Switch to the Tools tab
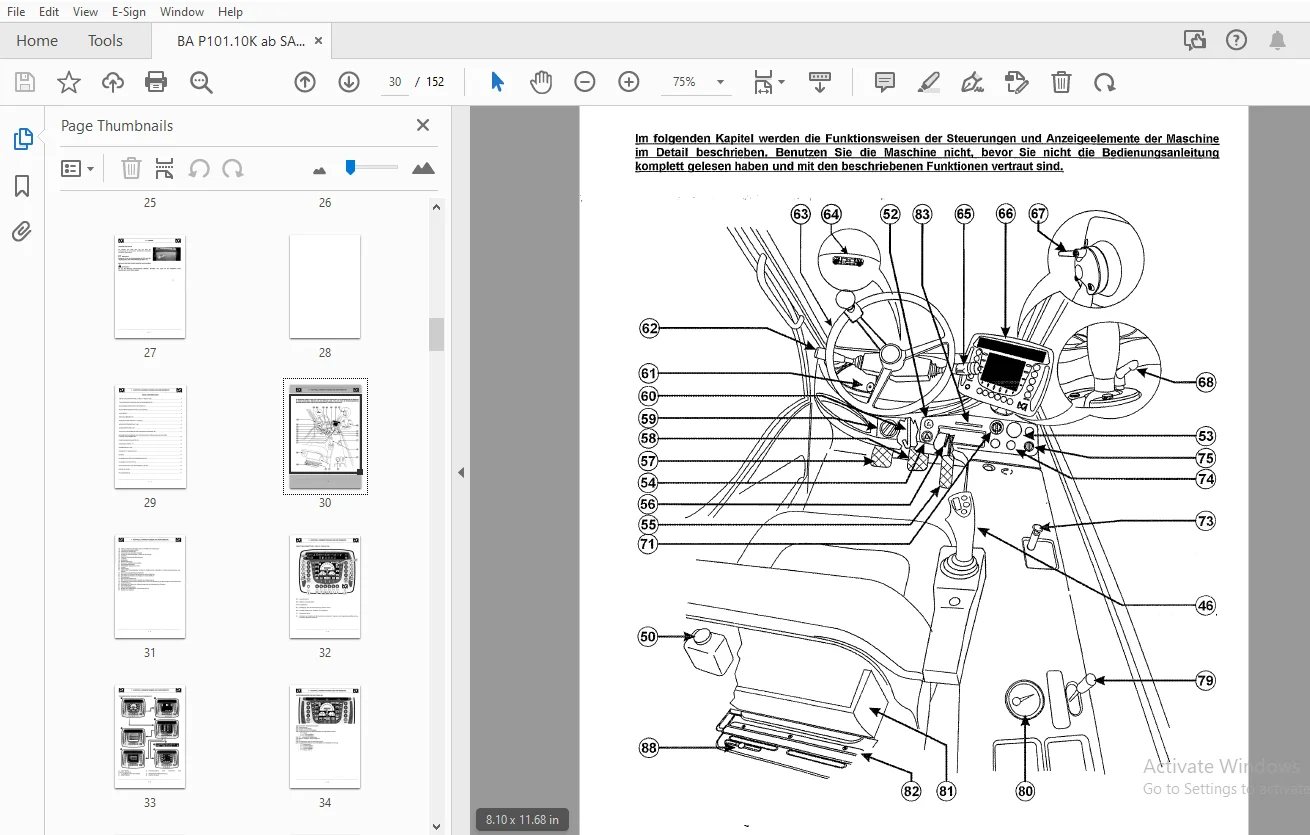The image size is (1310, 835). [105, 40]
